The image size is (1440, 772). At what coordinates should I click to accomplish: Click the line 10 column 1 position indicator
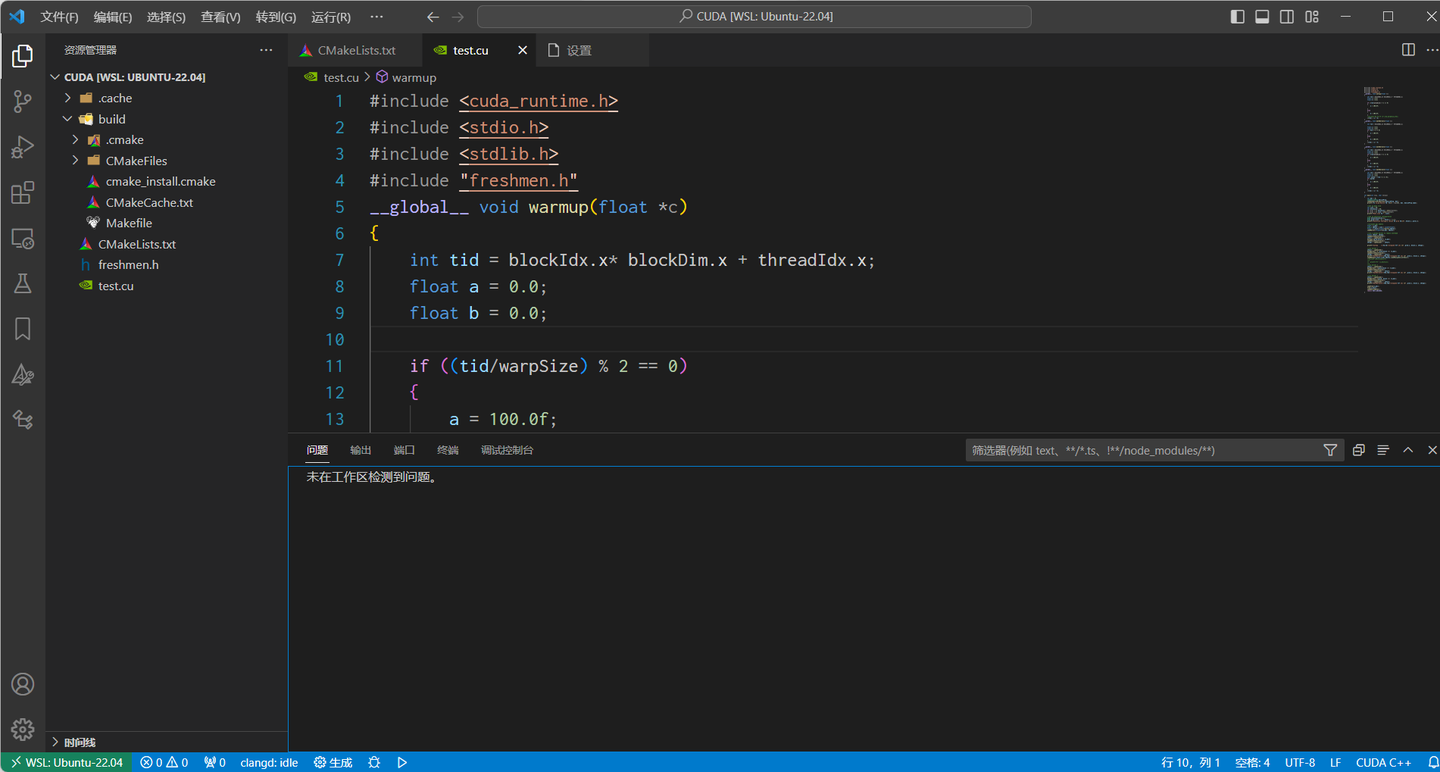click(x=1191, y=762)
